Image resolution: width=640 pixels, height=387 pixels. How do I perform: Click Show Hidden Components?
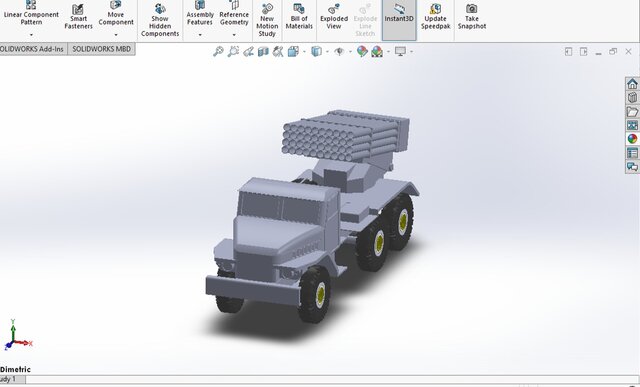pyautogui.click(x=160, y=20)
